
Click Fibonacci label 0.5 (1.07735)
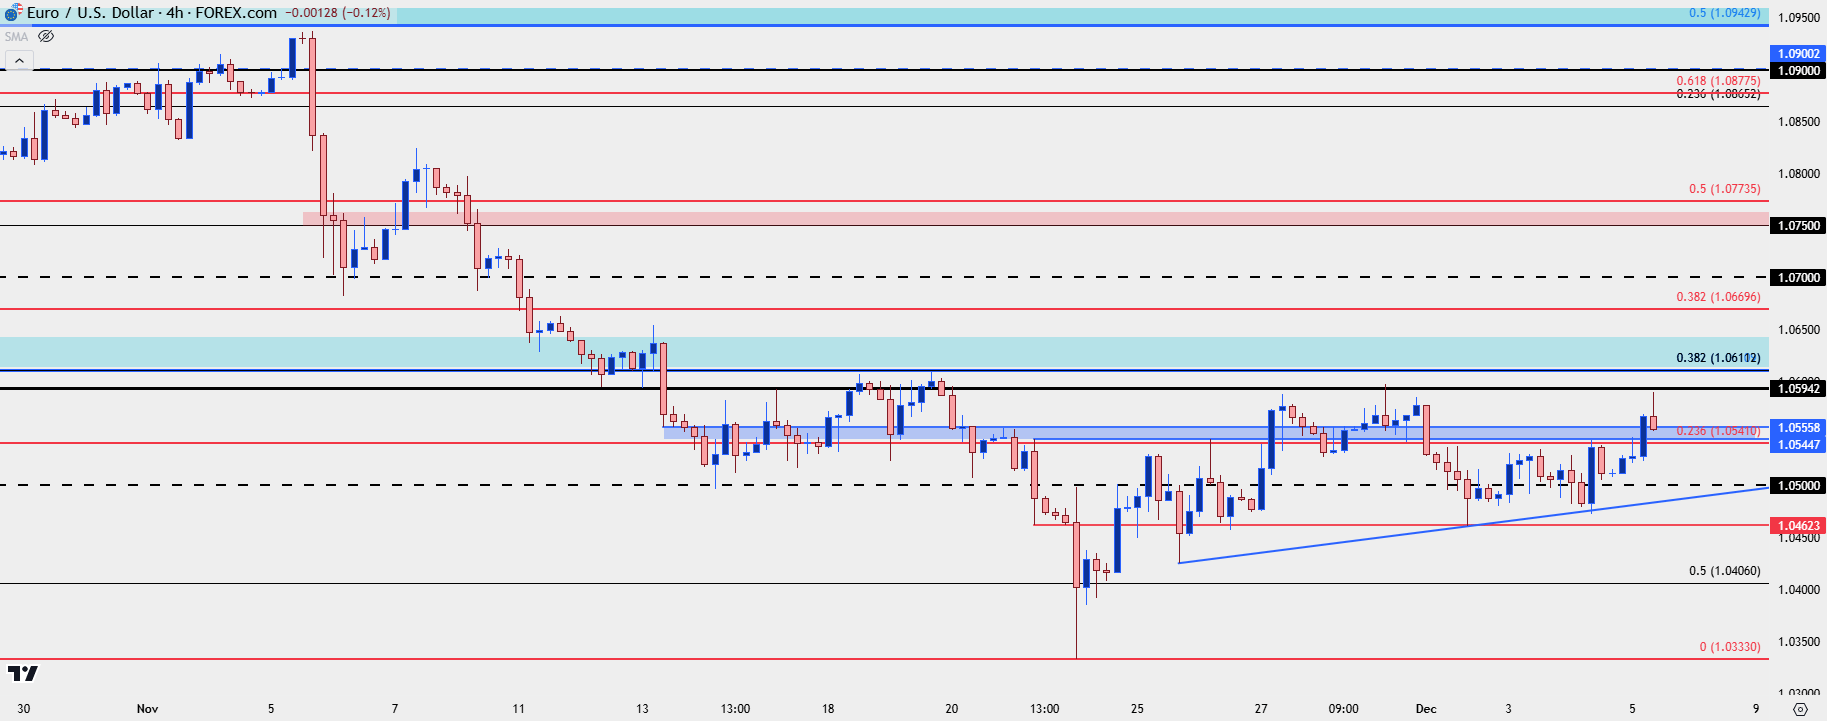pos(1724,188)
